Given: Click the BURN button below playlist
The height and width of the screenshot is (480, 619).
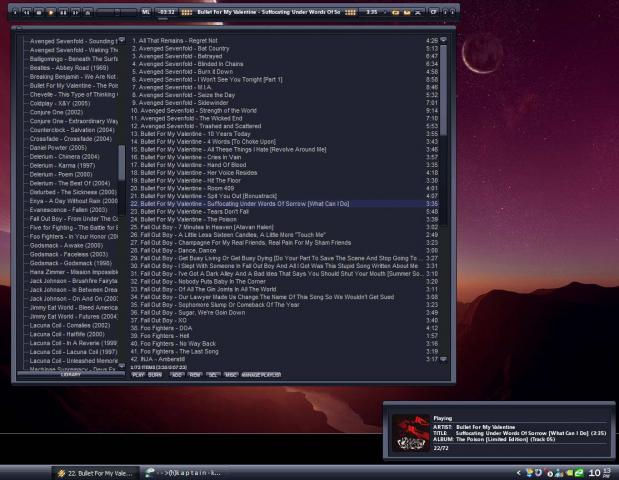Looking at the screenshot, I should pos(155,375).
